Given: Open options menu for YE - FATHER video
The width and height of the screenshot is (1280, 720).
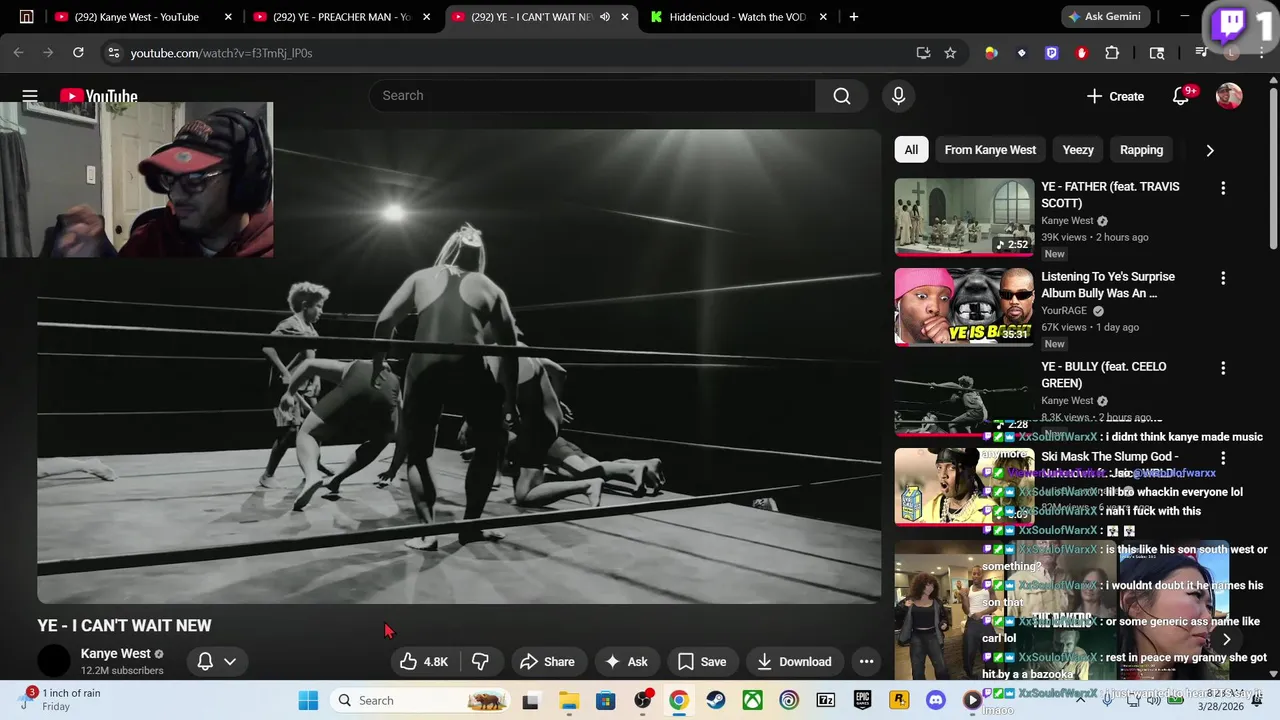Looking at the screenshot, I should coord(1222,188).
